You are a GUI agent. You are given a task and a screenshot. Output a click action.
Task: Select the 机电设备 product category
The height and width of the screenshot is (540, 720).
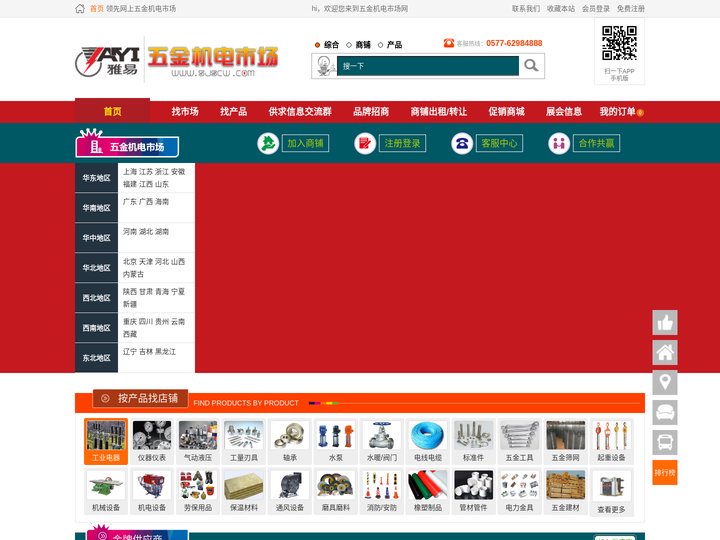(x=152, y=491)
